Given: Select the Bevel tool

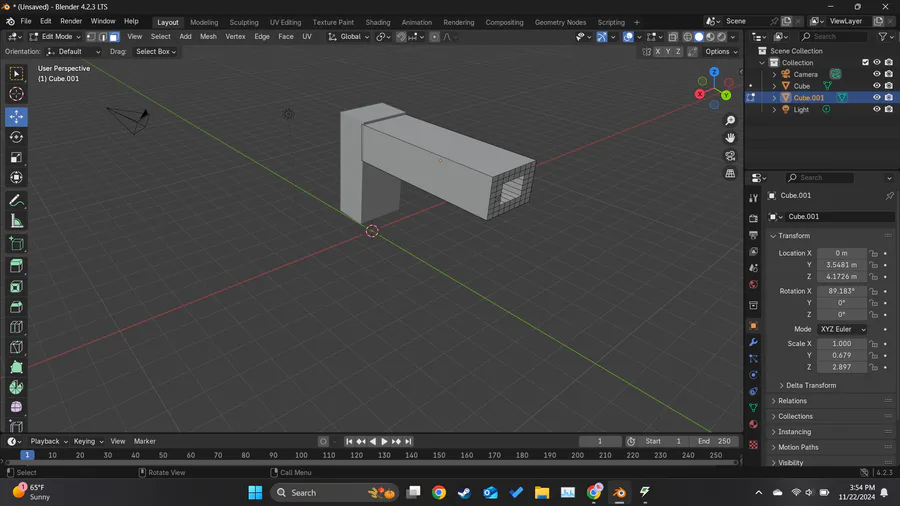Looking at the screenshot, I should click(16, 307).
